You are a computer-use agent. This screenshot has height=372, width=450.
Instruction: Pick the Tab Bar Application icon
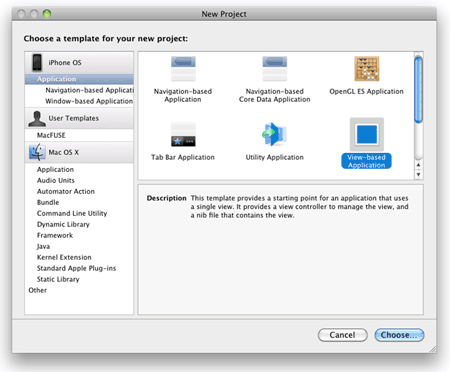pyautogui.click(x=183, y=135)
